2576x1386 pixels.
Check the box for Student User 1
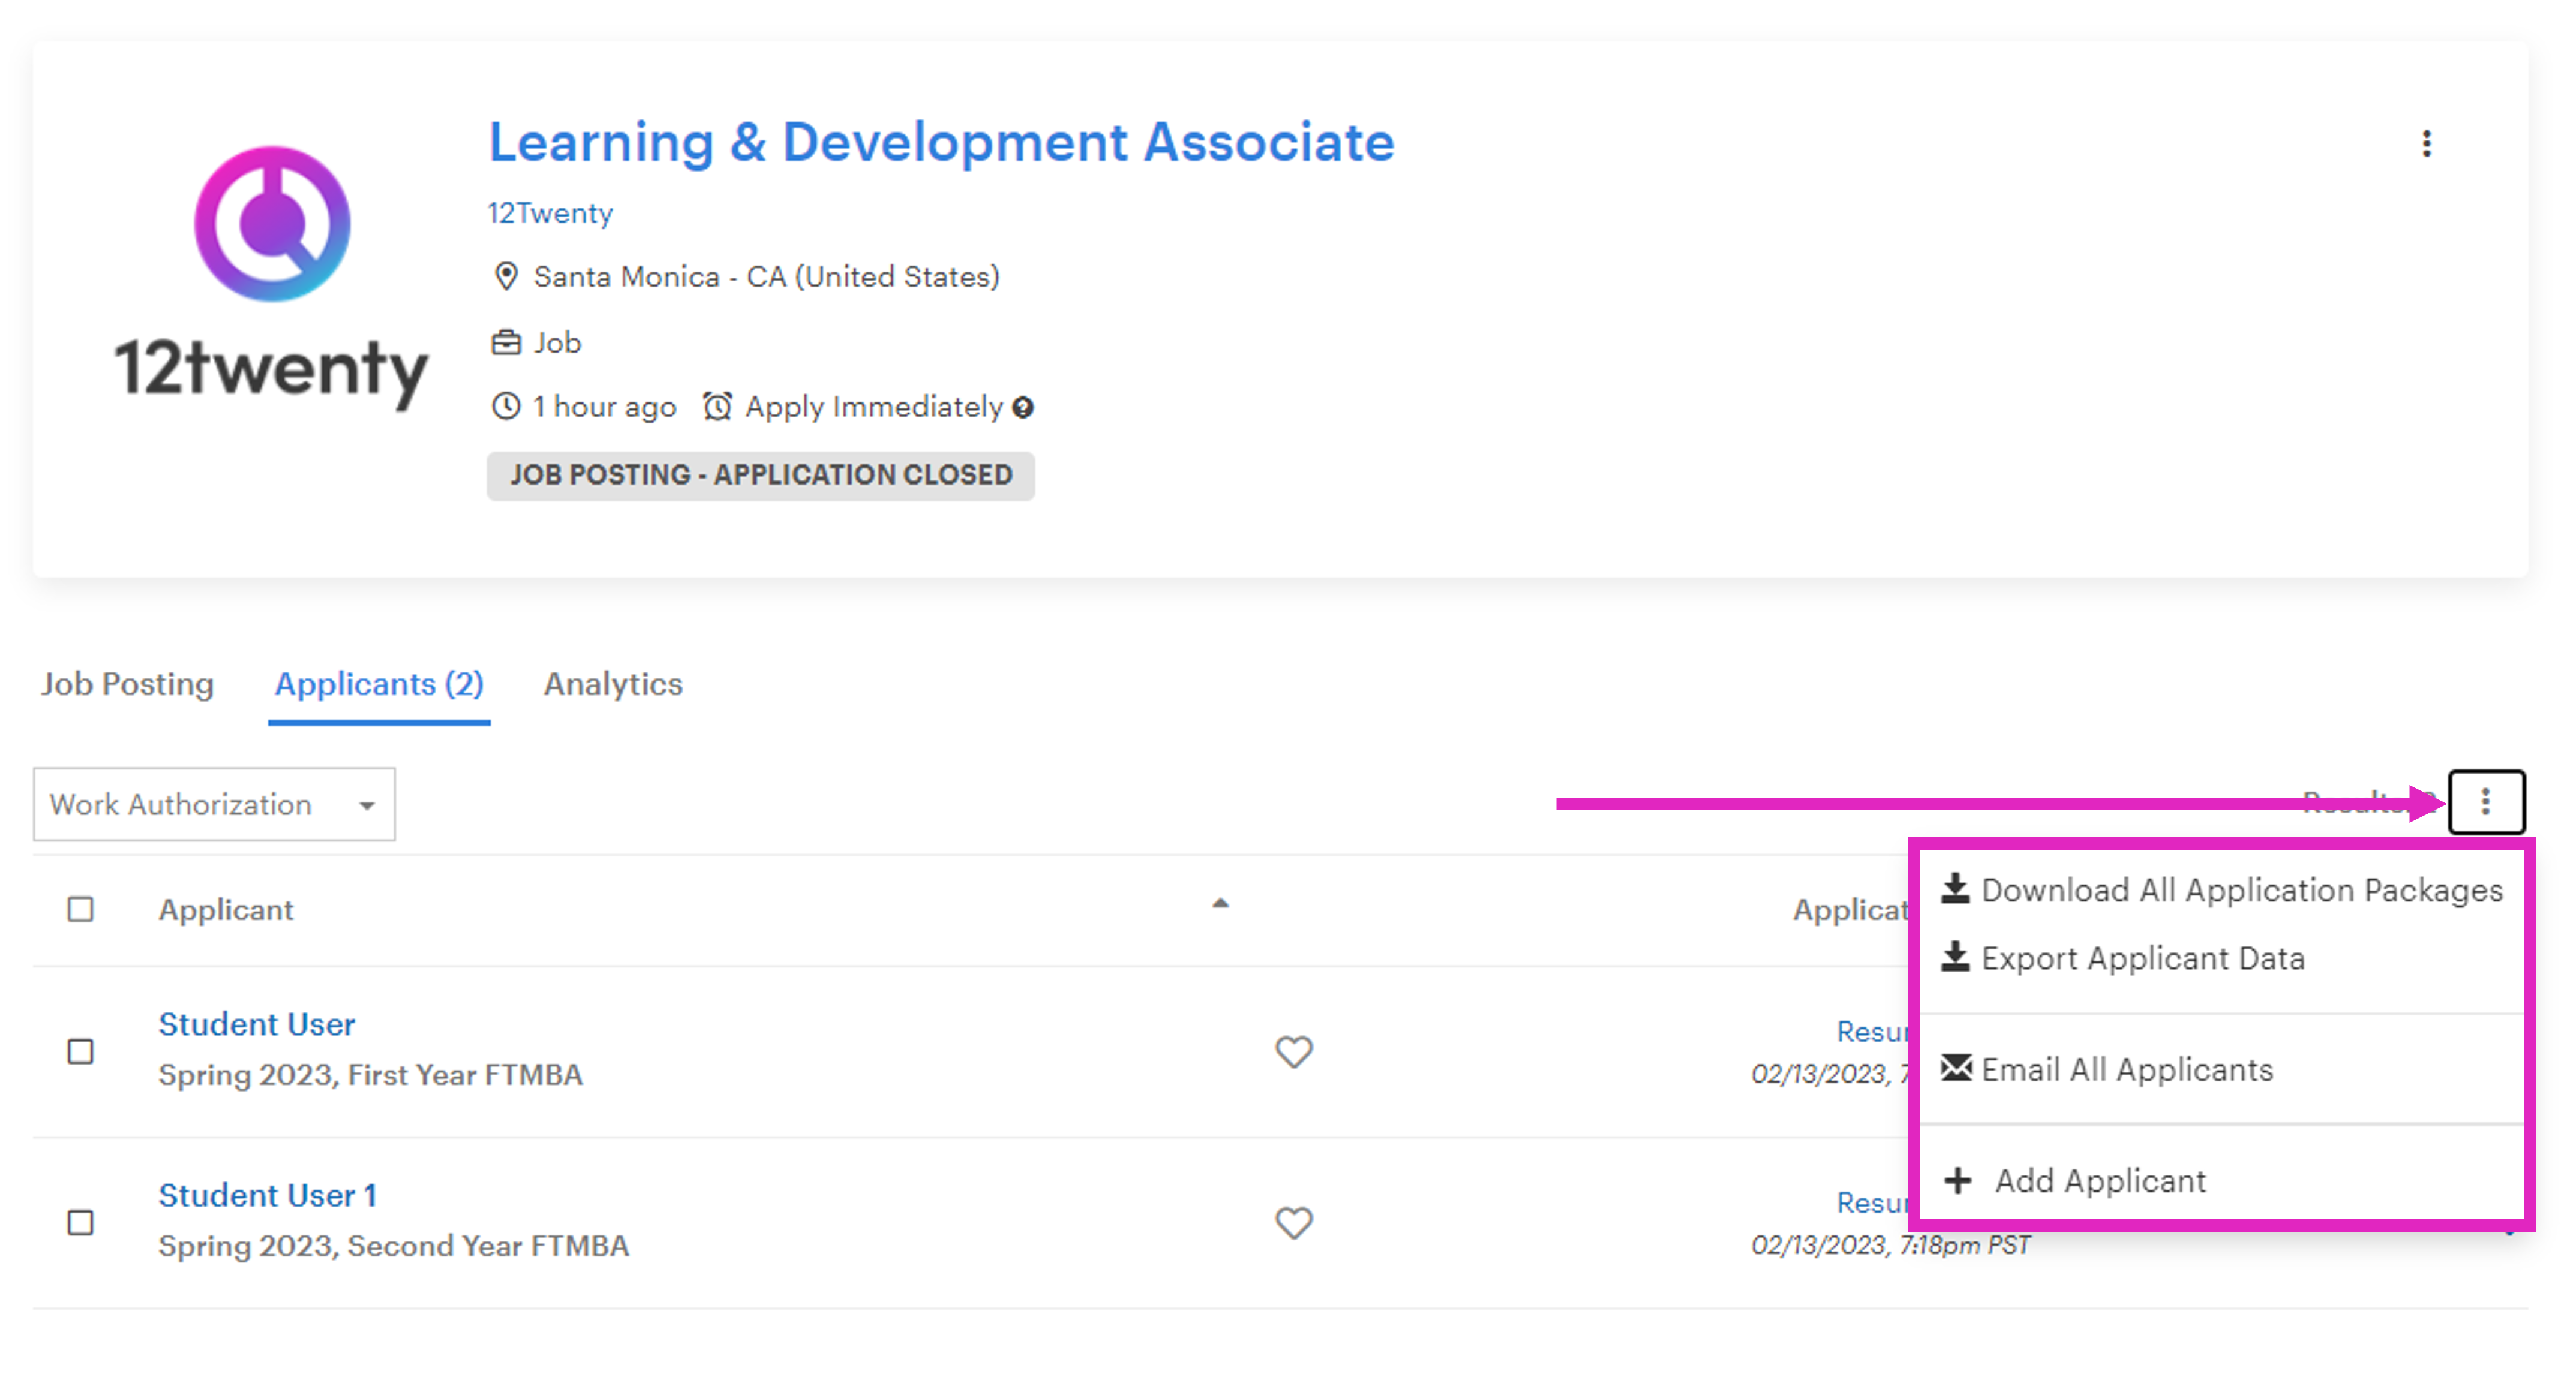[x=80, y=1222]
